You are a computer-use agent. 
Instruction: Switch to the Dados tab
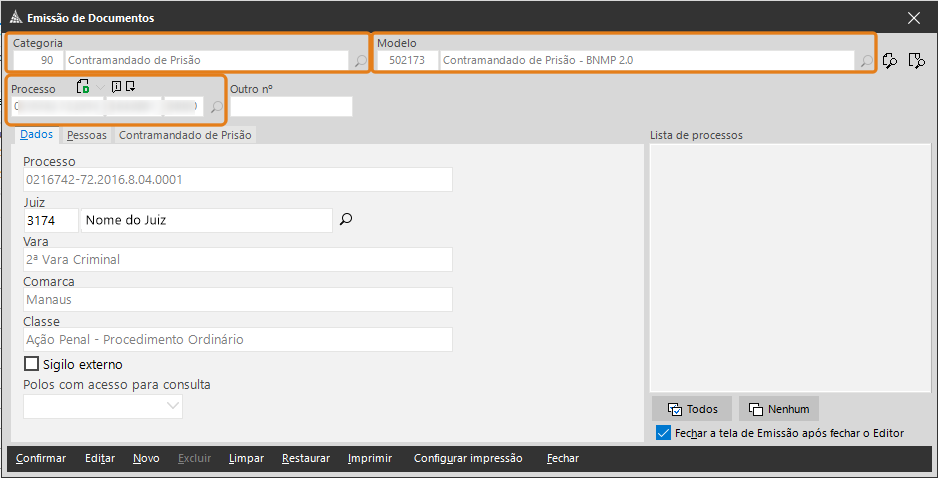pos(36,135)
